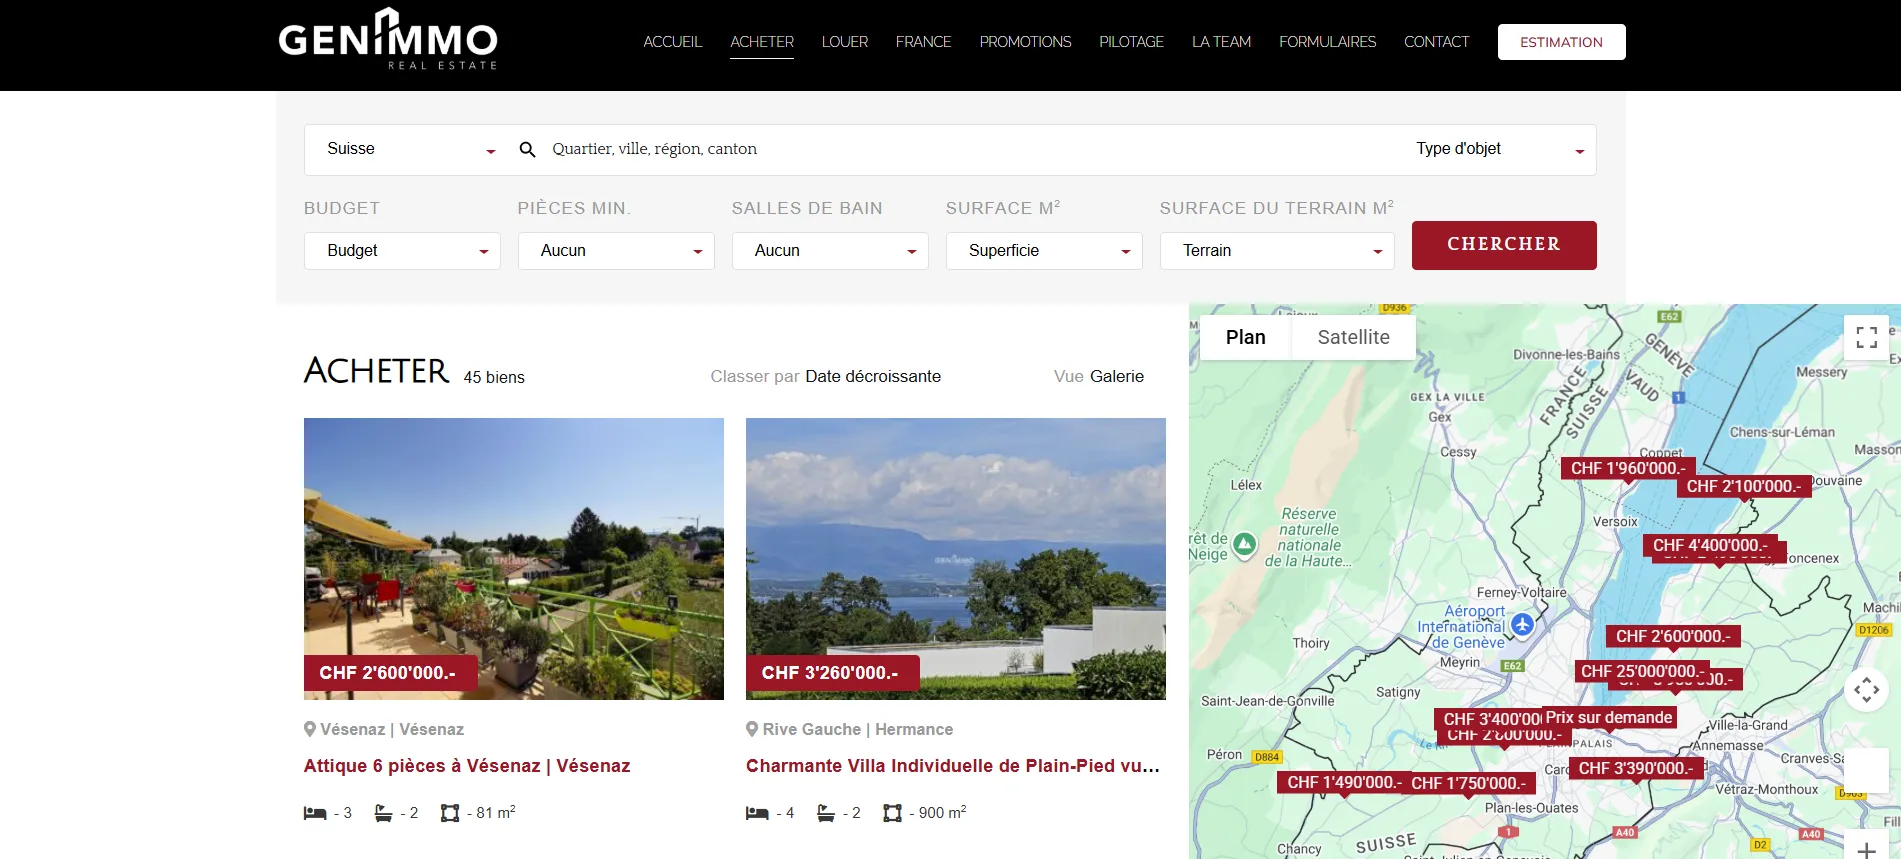This screenshot has height=859, width=1901.
Task: Click surface icon beside 900 m²
Action: 892,813
